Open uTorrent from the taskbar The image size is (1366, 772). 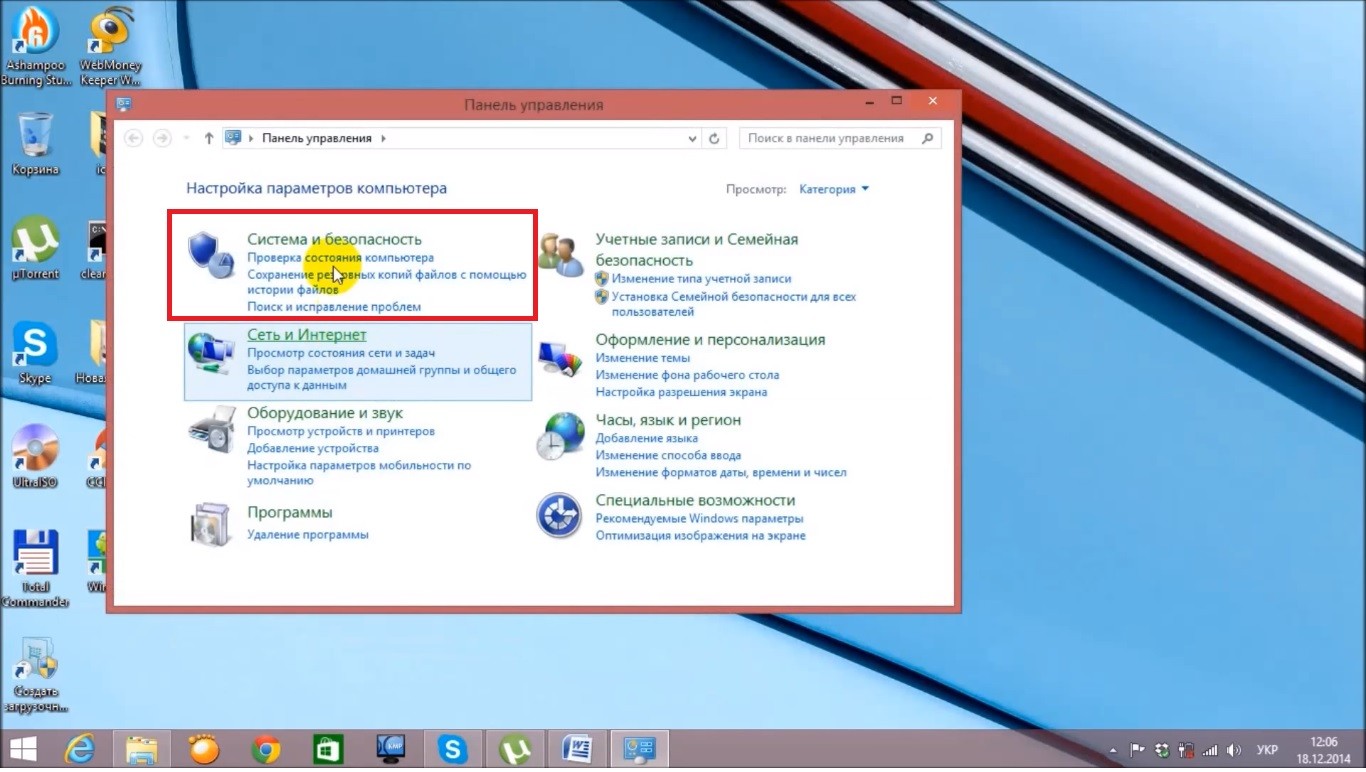tap(515, 749)
